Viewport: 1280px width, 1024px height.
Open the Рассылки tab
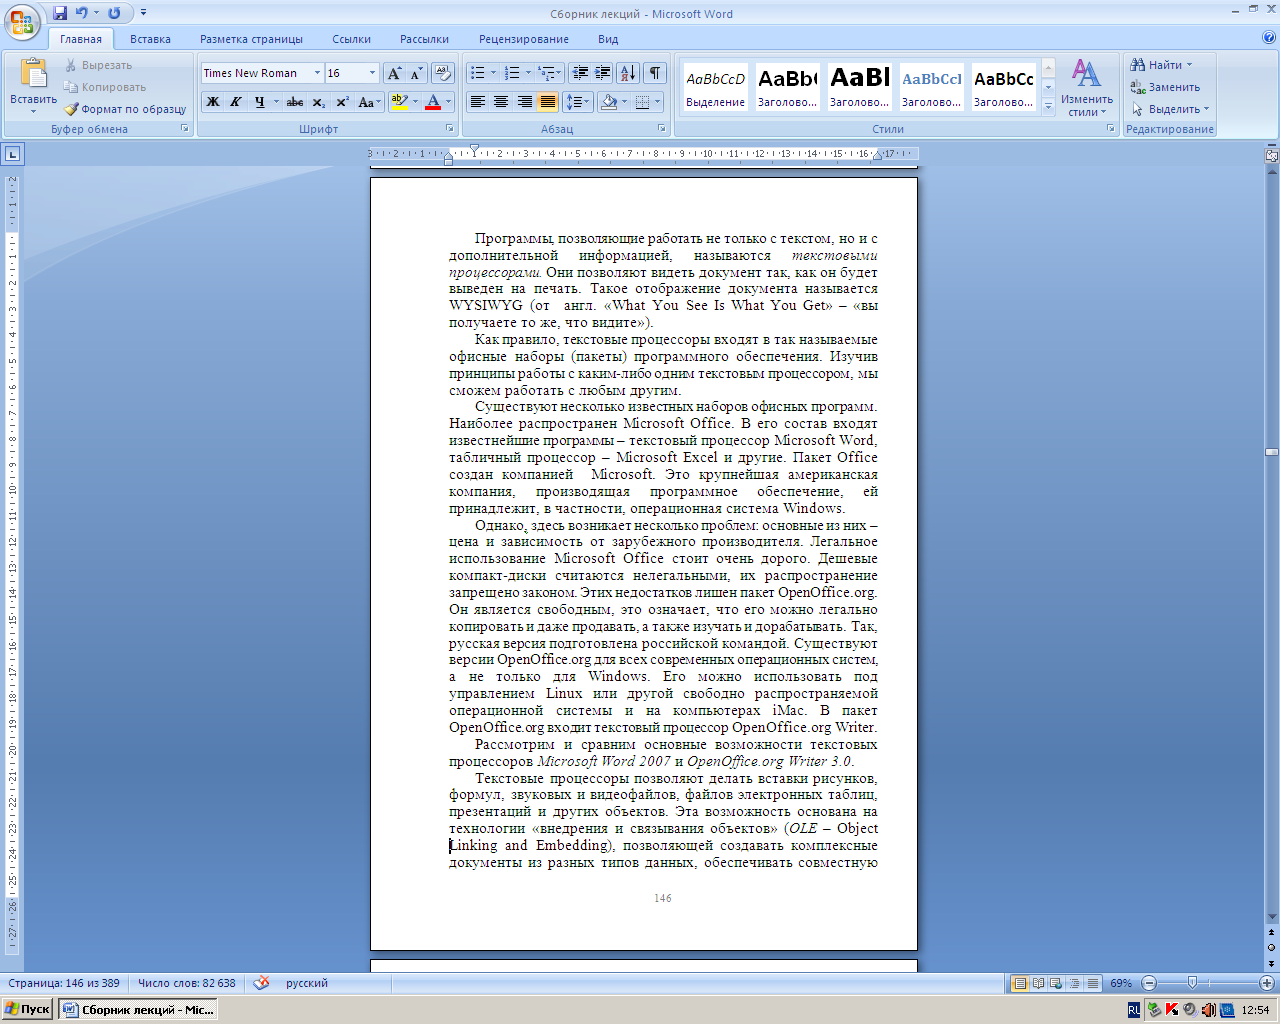(x=424, y=39)
